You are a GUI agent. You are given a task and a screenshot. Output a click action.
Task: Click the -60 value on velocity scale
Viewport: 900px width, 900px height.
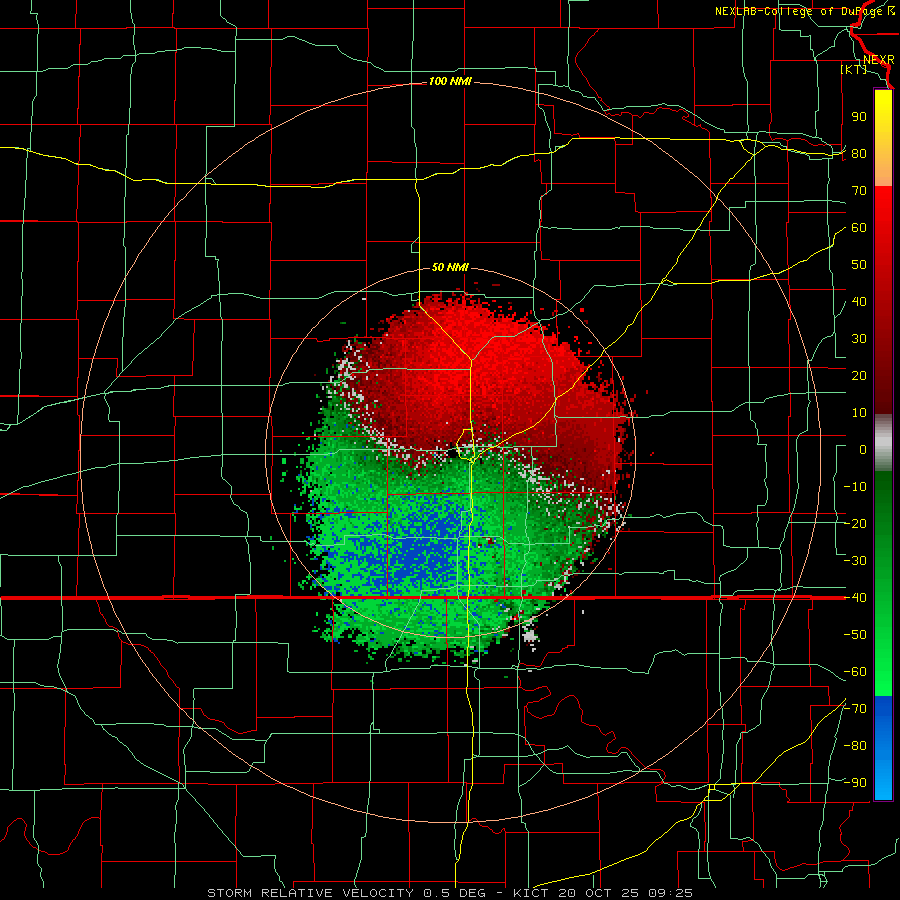point(855,672)
